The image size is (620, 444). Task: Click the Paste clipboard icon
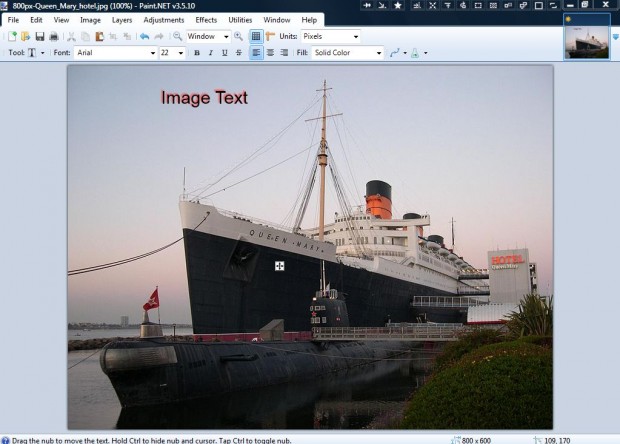coord(99,36)
